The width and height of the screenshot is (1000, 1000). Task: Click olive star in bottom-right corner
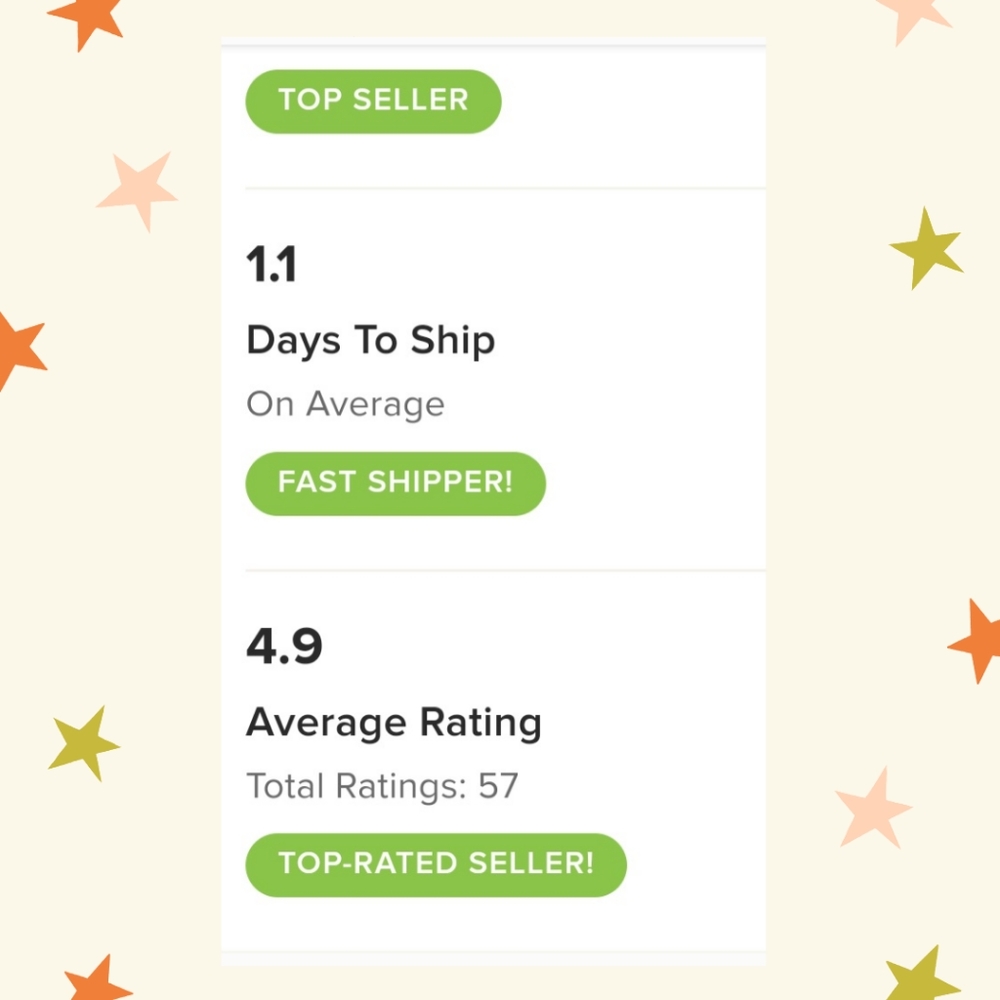pyautogui.click(x=922, y=976)
